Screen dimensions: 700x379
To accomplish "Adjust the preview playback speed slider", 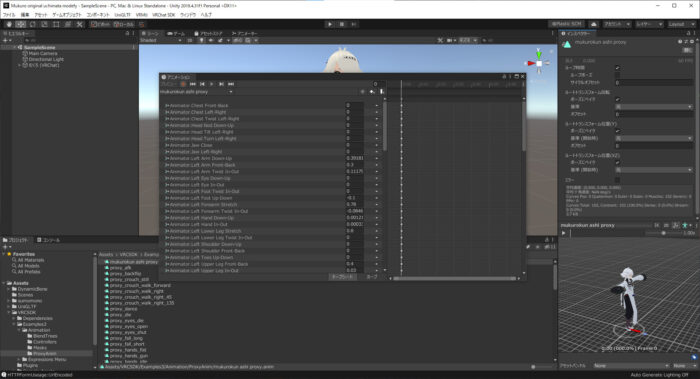I will [664, 233].
